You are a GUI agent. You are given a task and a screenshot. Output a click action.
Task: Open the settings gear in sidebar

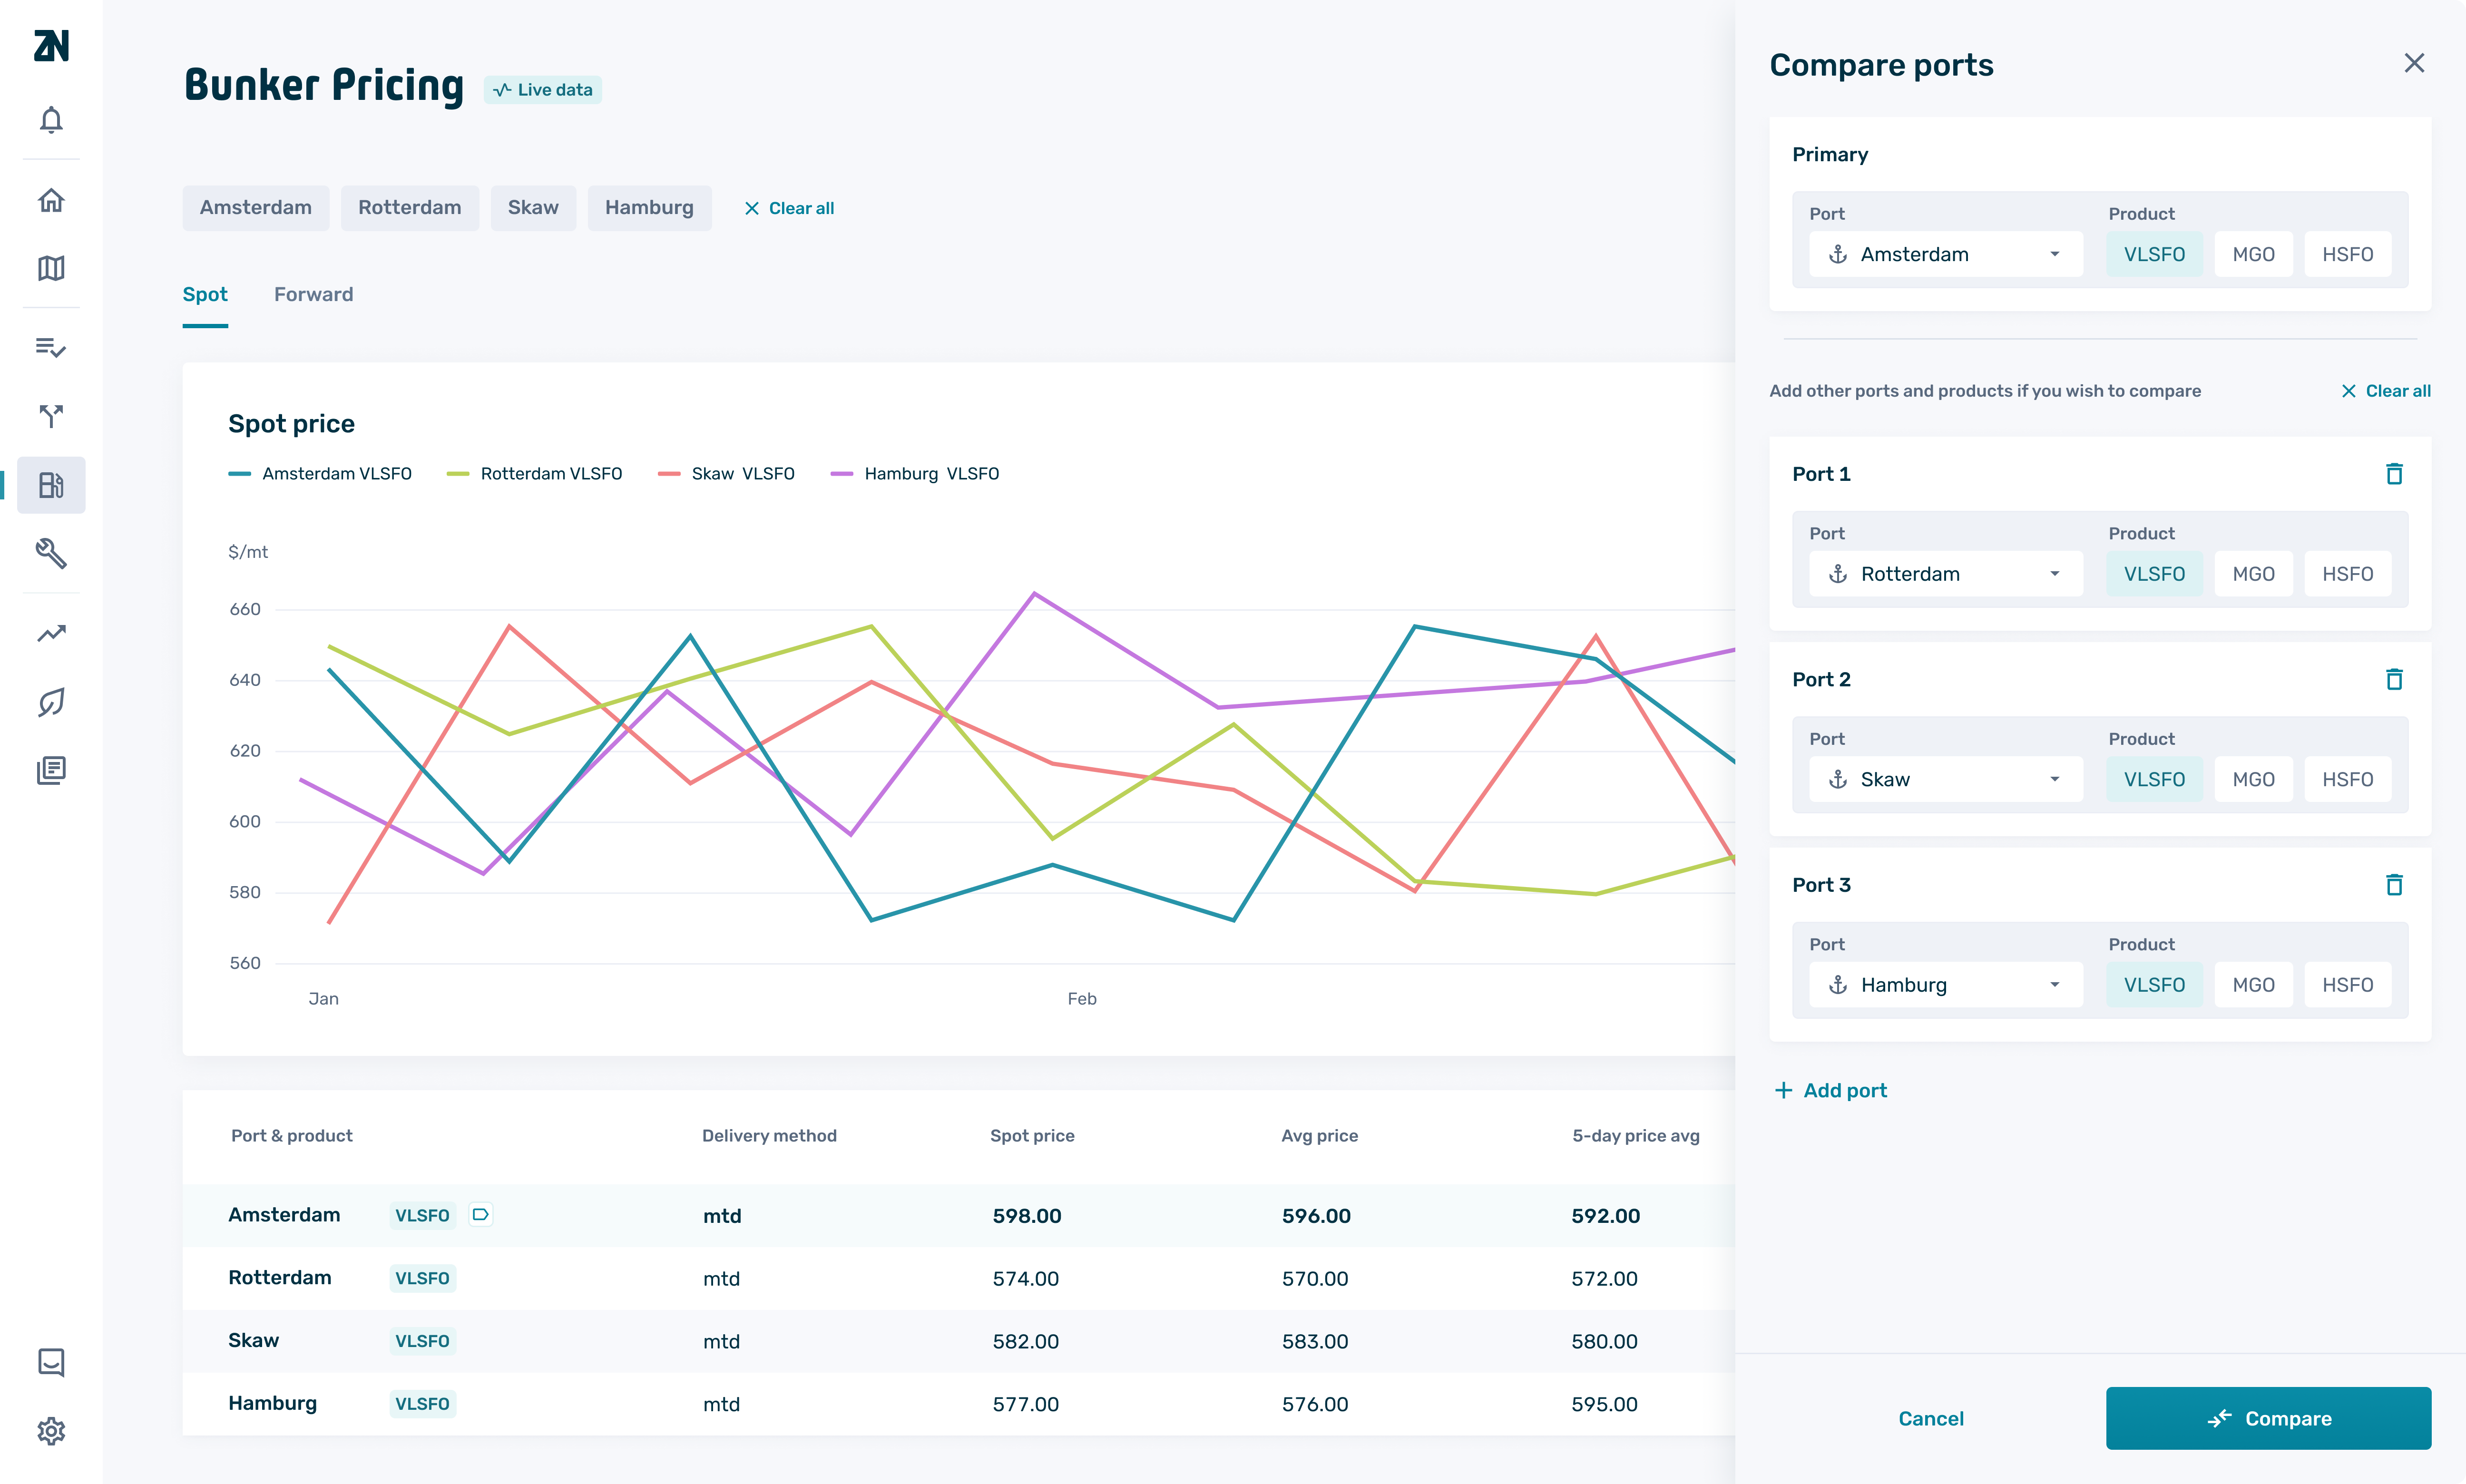click(51, 1431)
